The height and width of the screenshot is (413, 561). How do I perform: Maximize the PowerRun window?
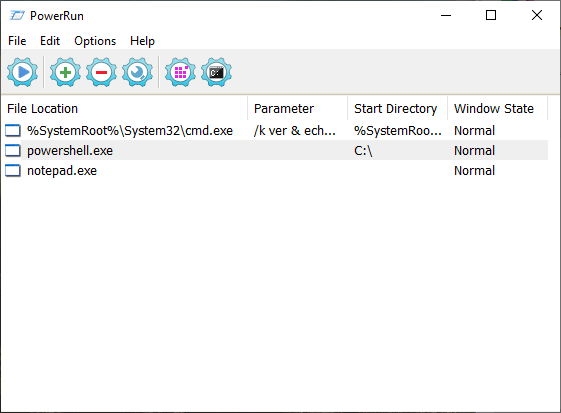(x=491, y=15)
